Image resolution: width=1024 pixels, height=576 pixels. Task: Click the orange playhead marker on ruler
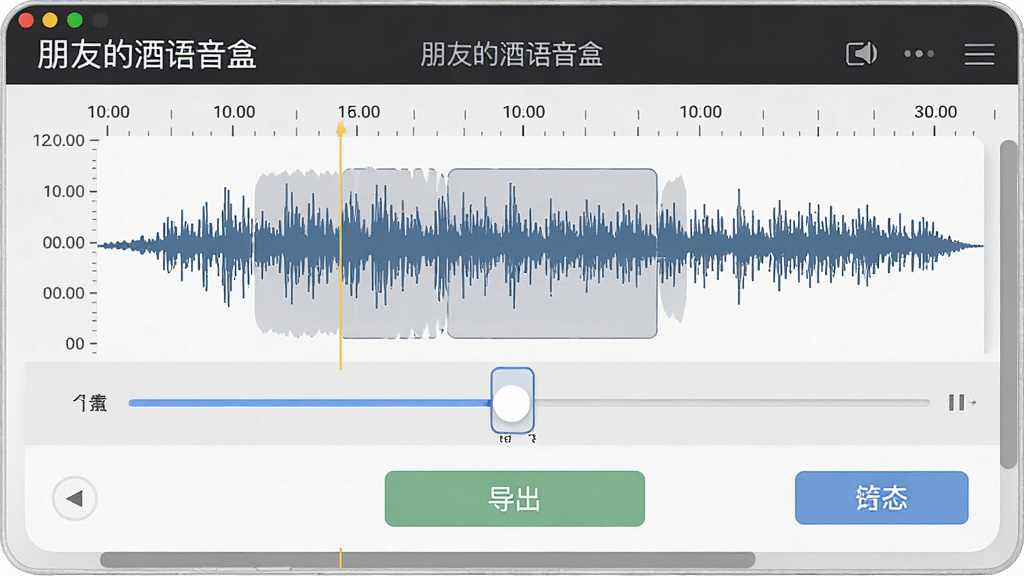(340, 129)
